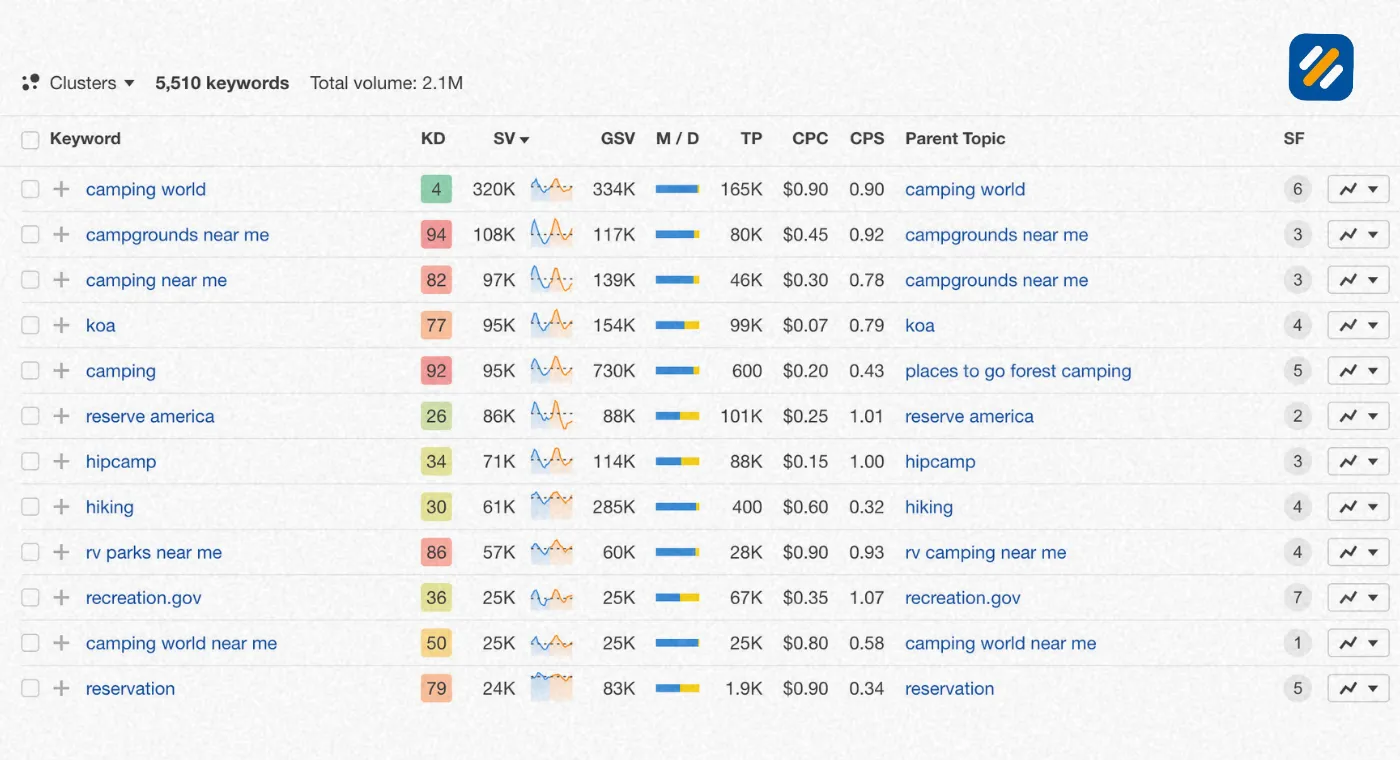
Task: Expand the camping world keyword row plus icon
Action: tap(61, 189)
